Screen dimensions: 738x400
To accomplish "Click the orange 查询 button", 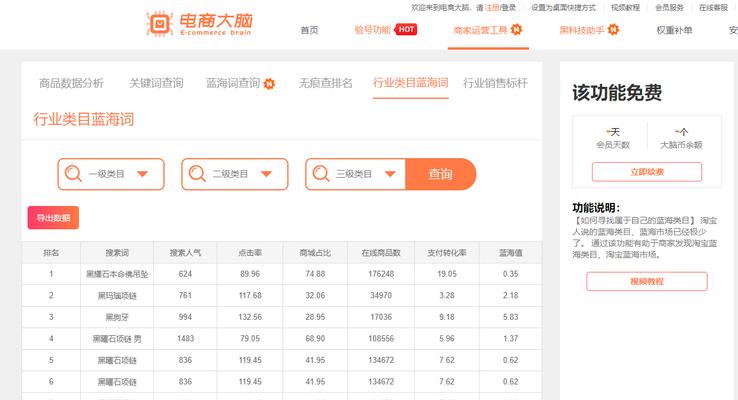I will (441, 174).
